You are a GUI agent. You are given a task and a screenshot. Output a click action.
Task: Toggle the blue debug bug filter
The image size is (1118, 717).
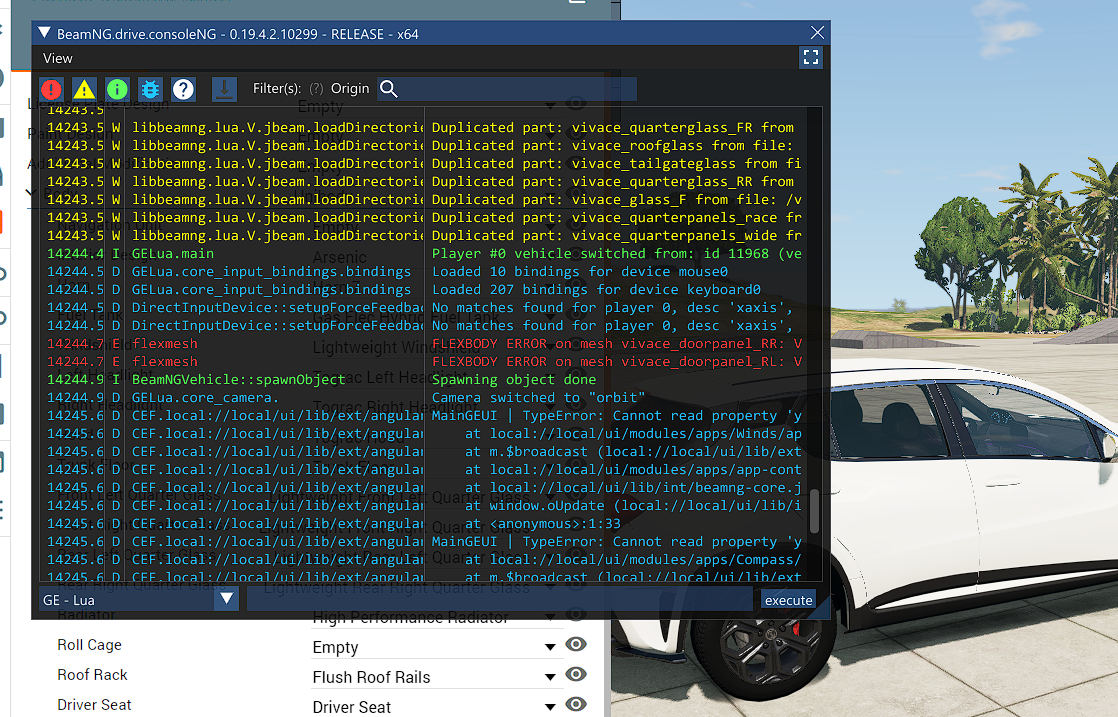[150, 89]
